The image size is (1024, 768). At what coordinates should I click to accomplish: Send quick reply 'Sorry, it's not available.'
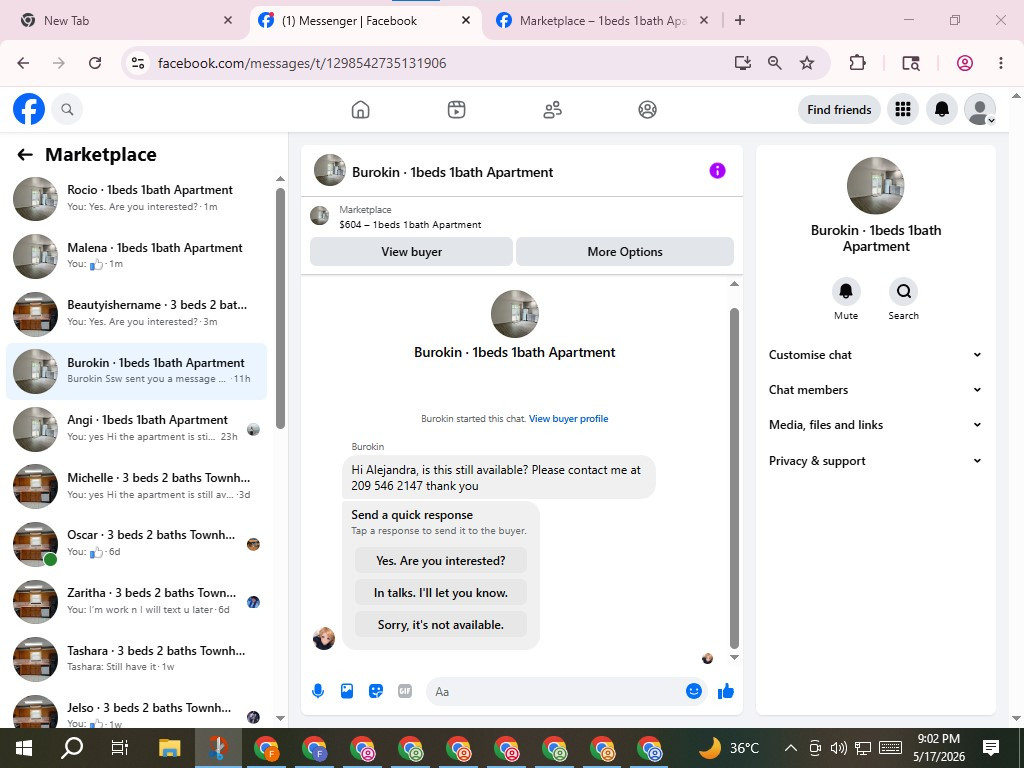pyautogui.click(x=441, y=624)
